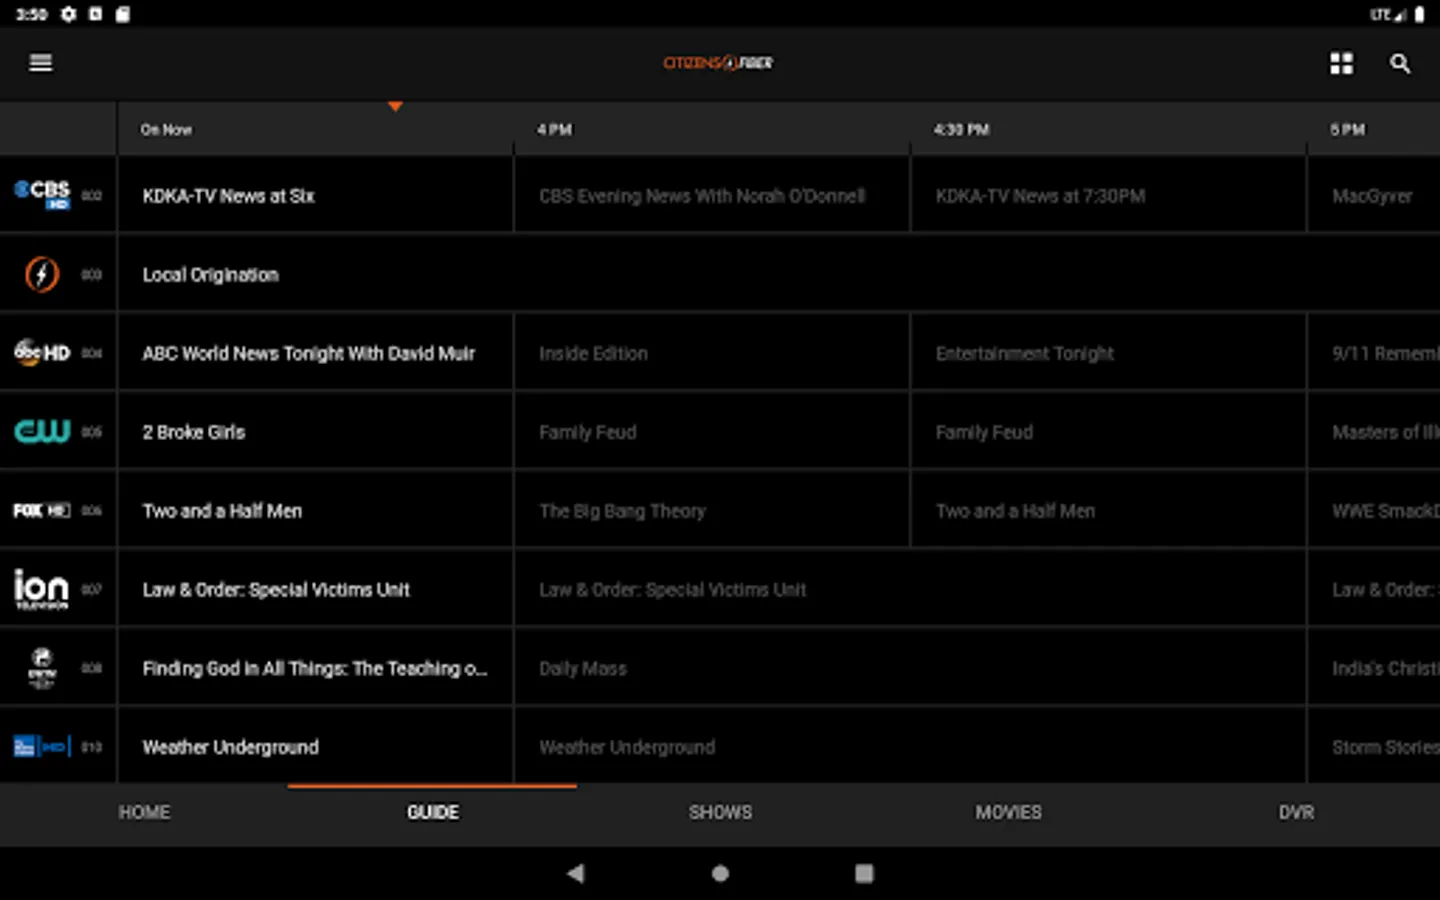
Task: Click the current-time orange marker
Action: [x=395, y=106]
